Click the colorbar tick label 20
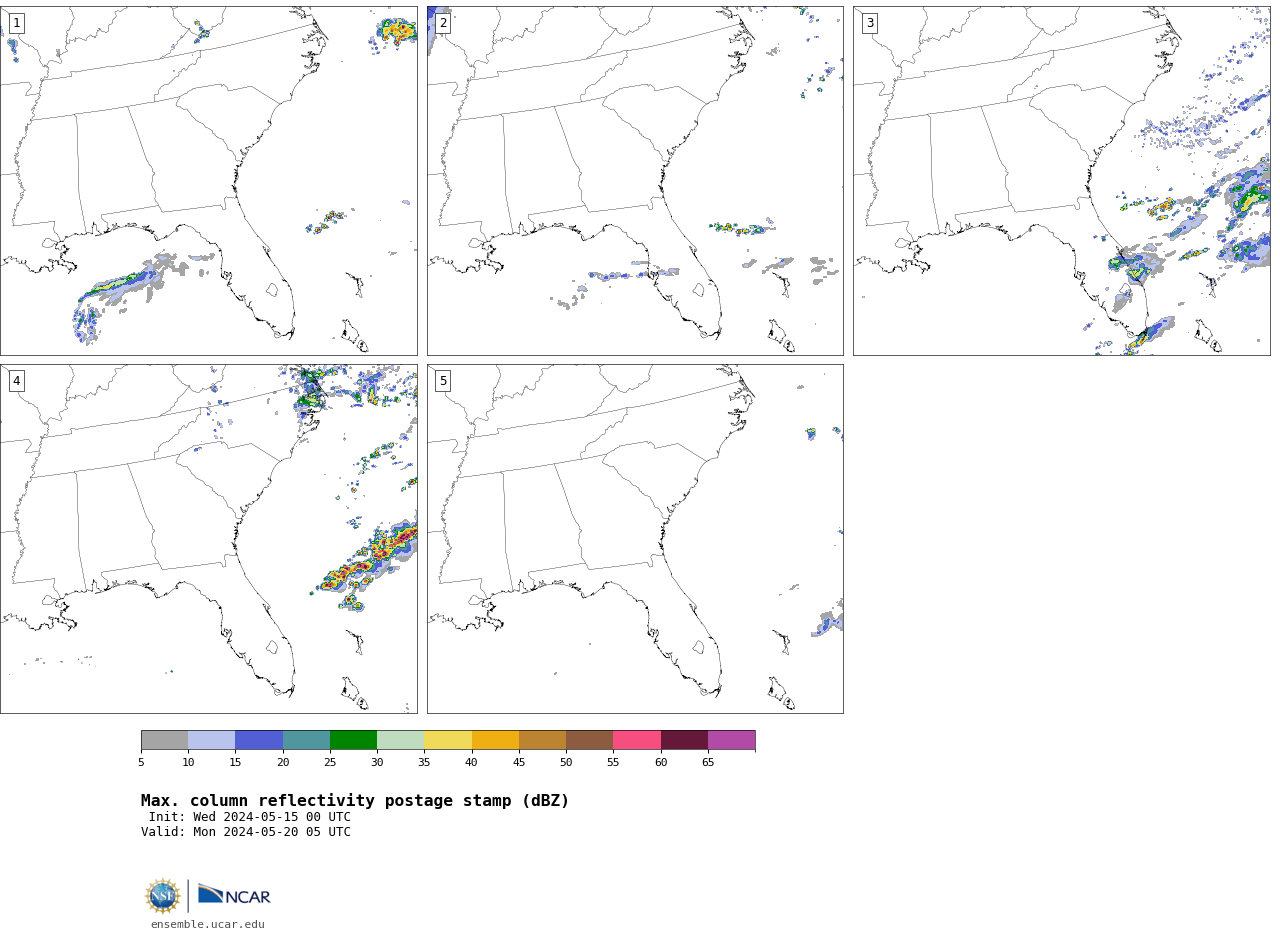 tap(283, 762)
